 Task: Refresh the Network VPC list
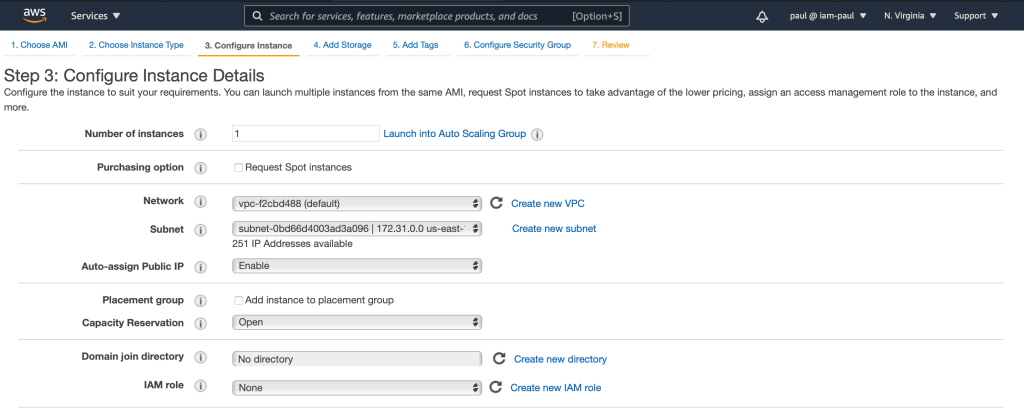click(x=496, y=203)
